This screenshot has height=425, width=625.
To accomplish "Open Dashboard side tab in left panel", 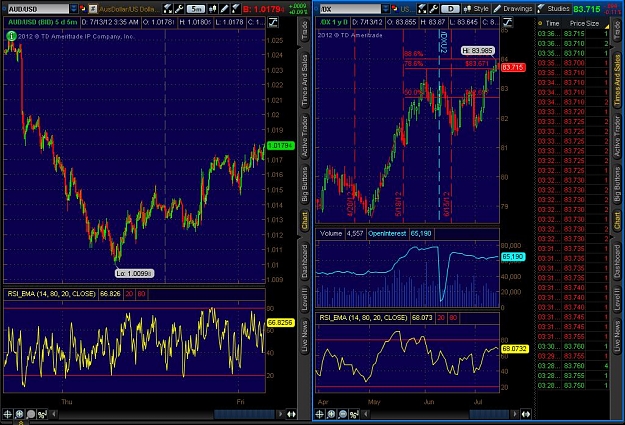I will coord(305,261).
